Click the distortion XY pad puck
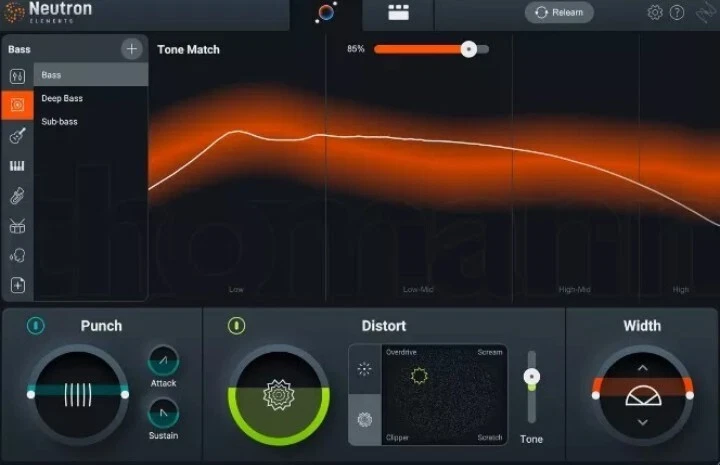This screenshot has height=465, width=720. [x=419, y=375]
